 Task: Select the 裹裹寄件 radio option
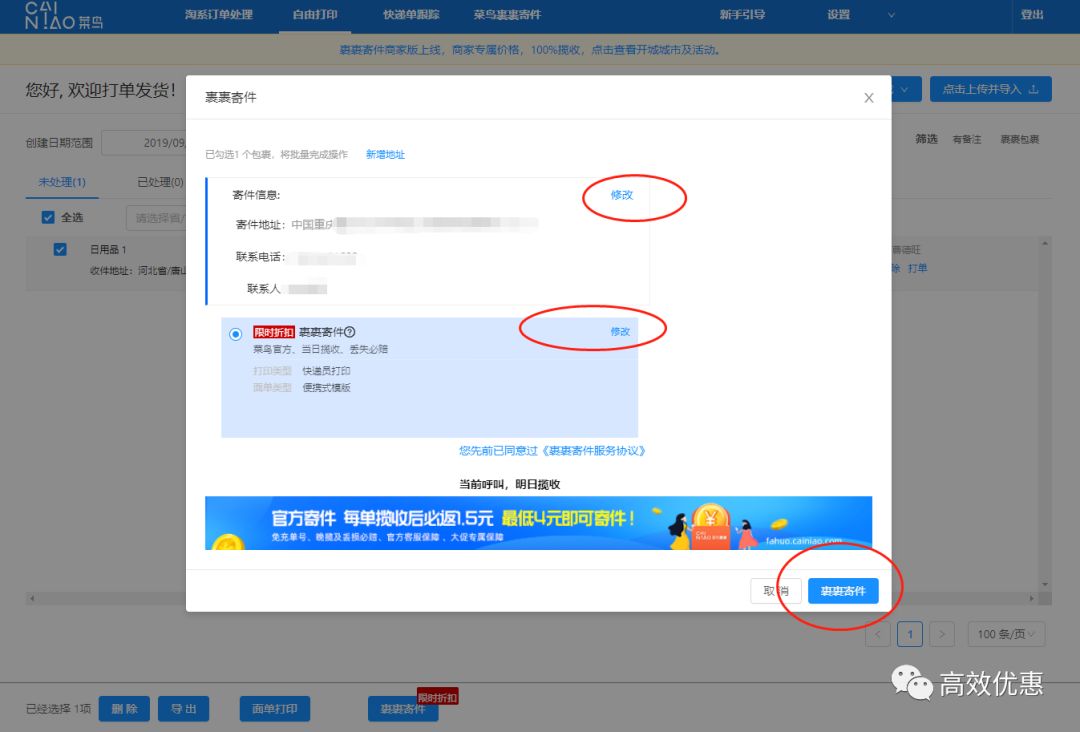[x=236, y=334]
